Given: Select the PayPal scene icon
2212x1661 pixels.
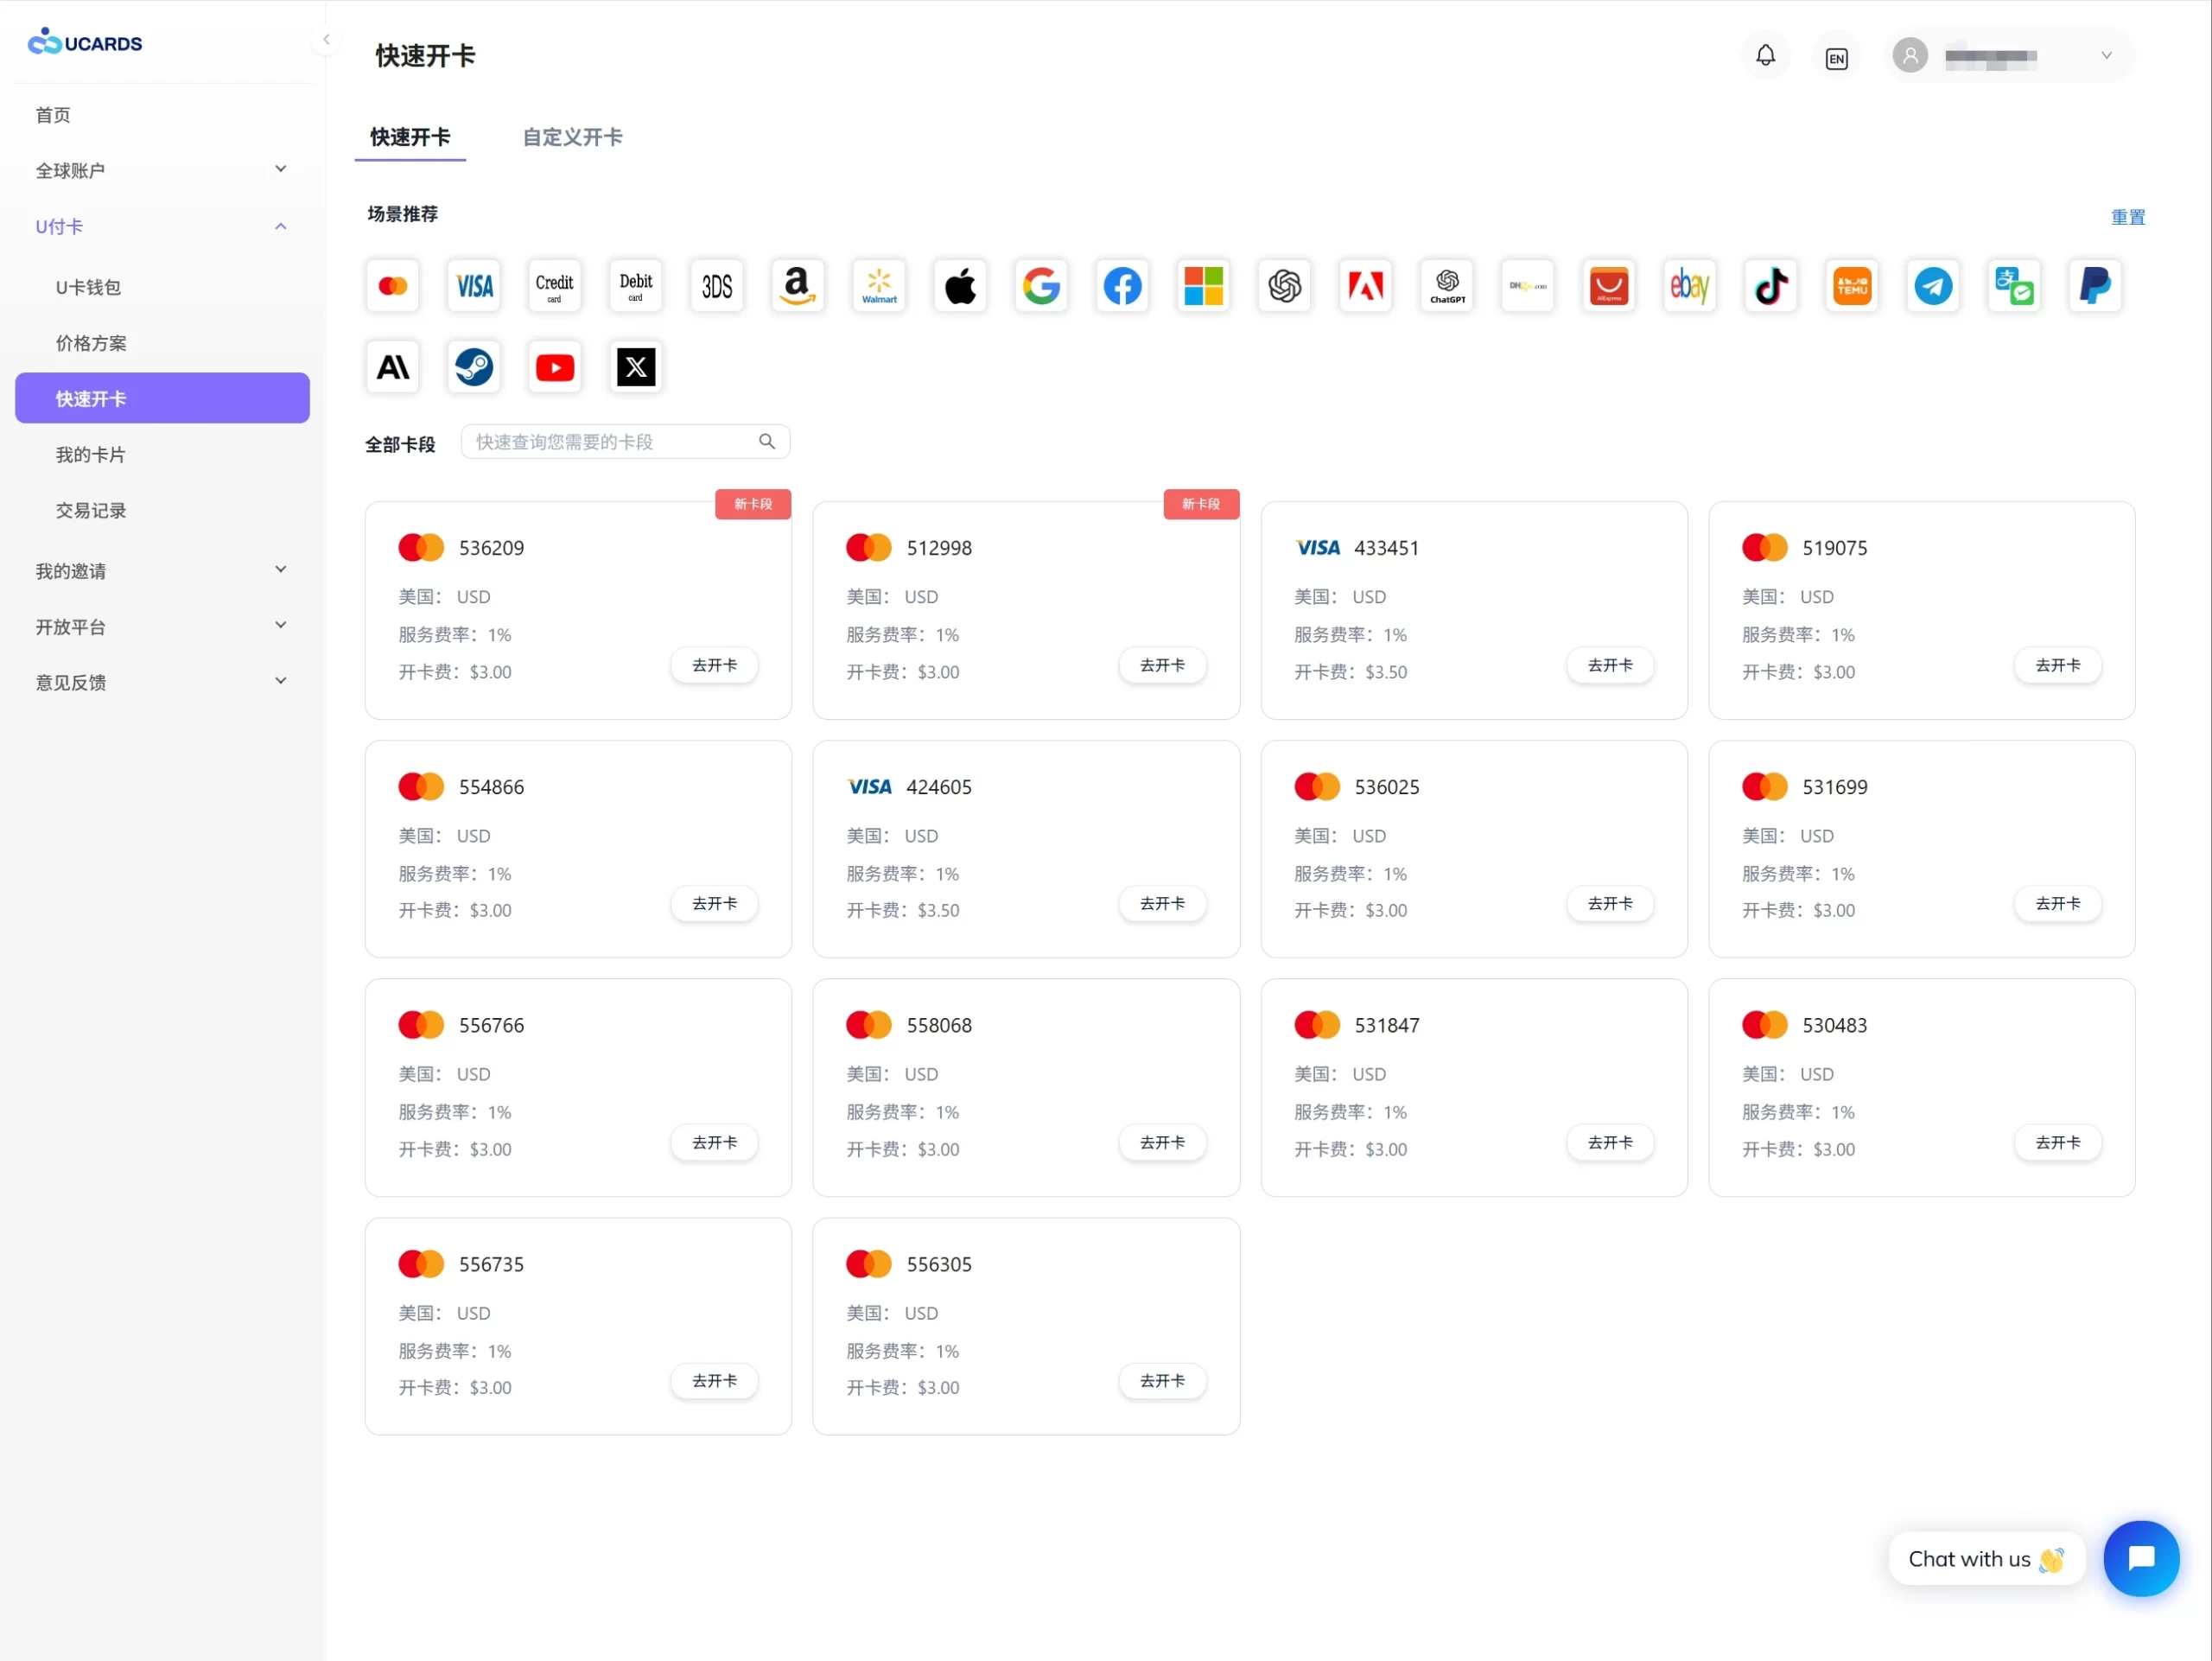Looking at the screenshot, I should (x=2095, y=286).
